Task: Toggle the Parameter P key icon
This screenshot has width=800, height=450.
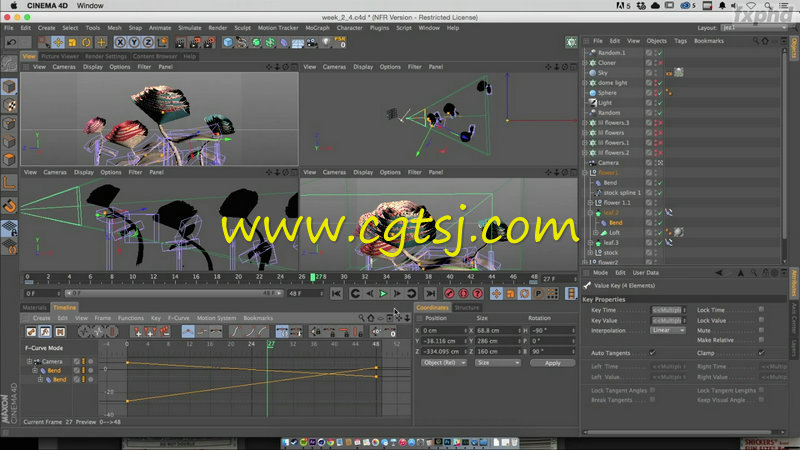Action: [538, 293]
